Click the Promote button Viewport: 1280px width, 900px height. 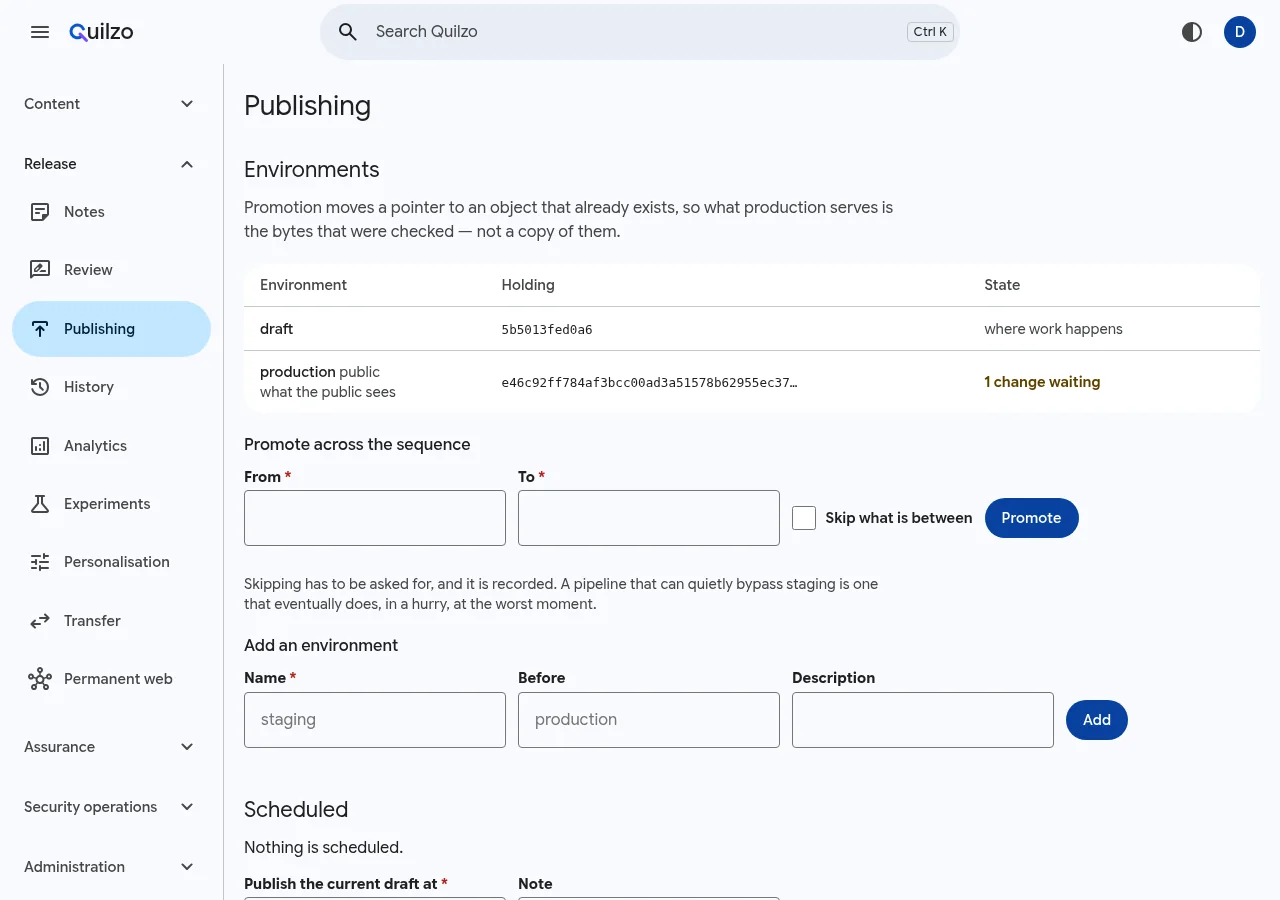(x=1031, y=518)
